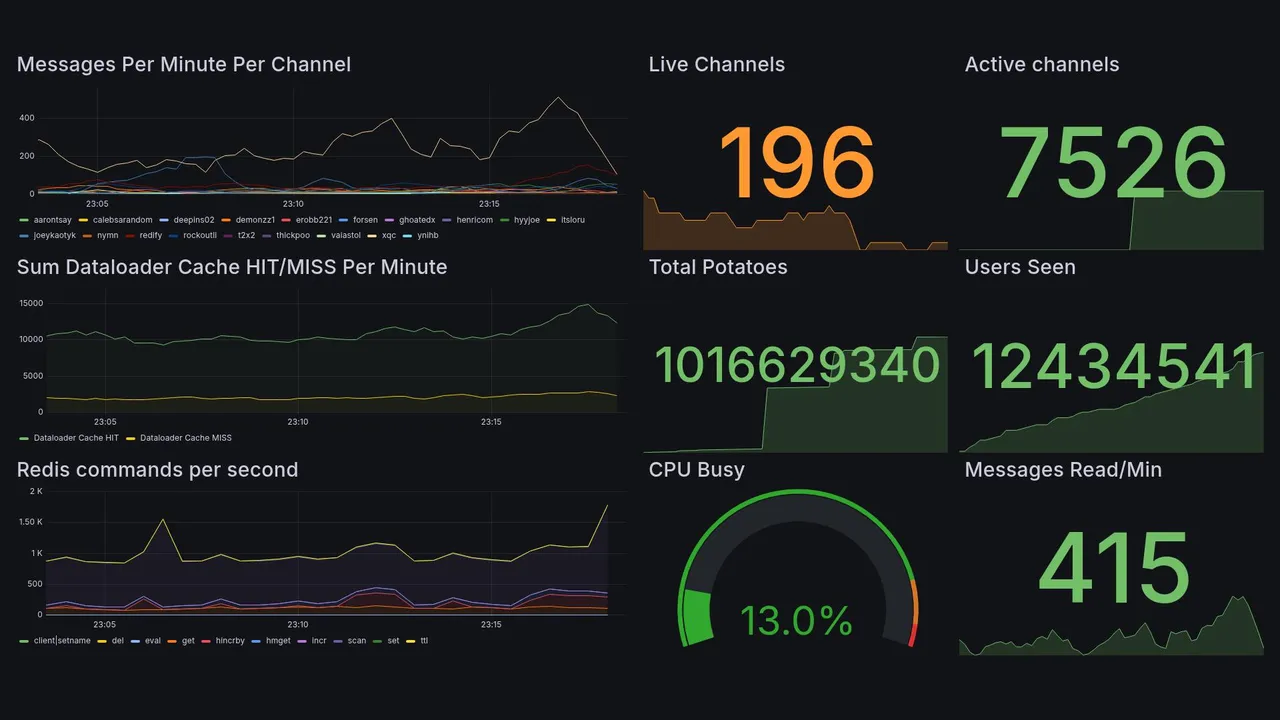Click the Active channels value 7526

tap(1114, 162)
